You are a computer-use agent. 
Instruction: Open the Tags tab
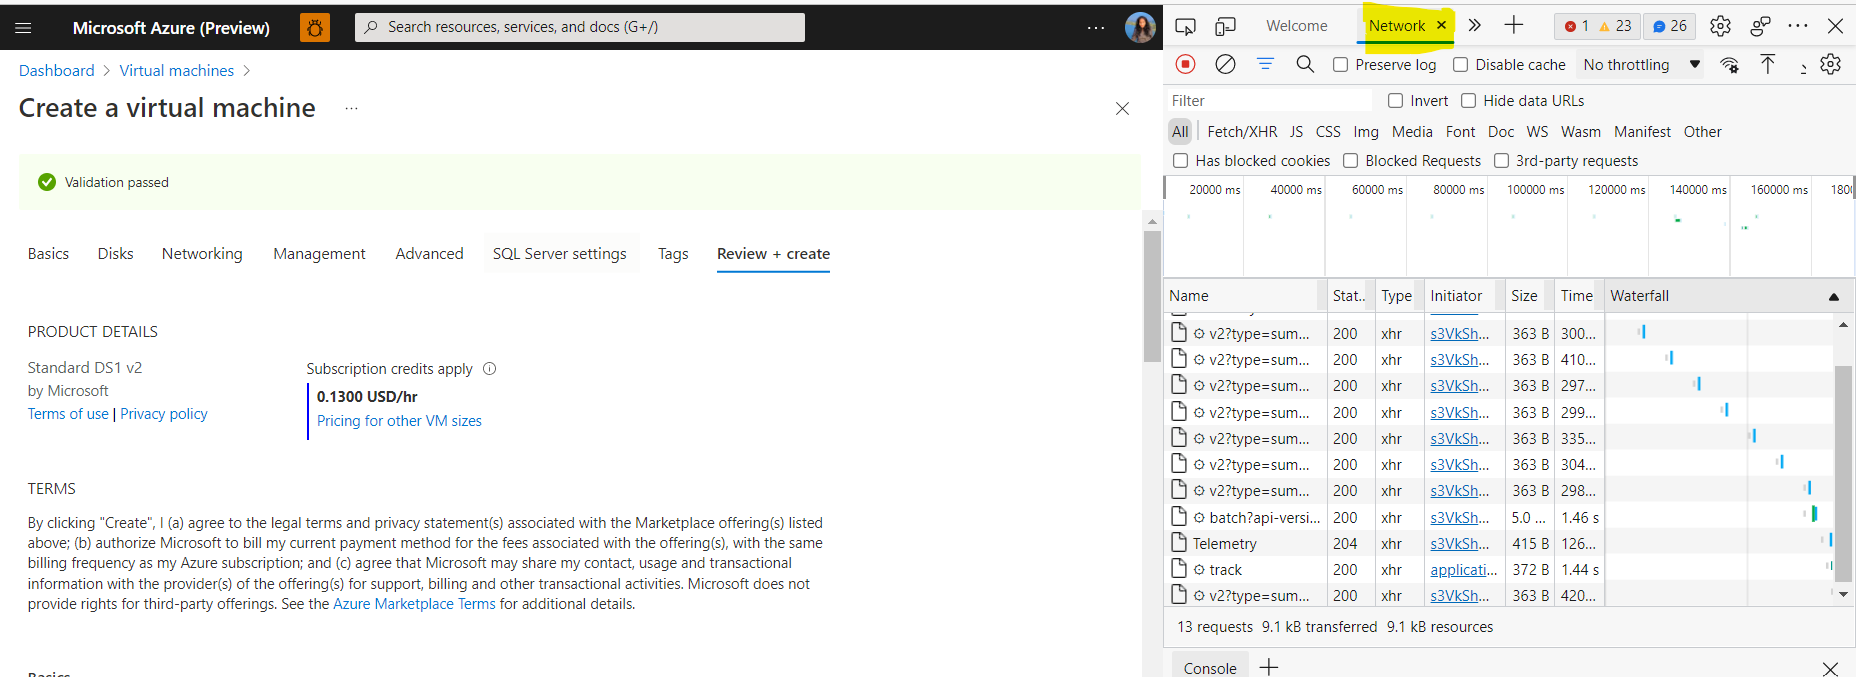673,254
